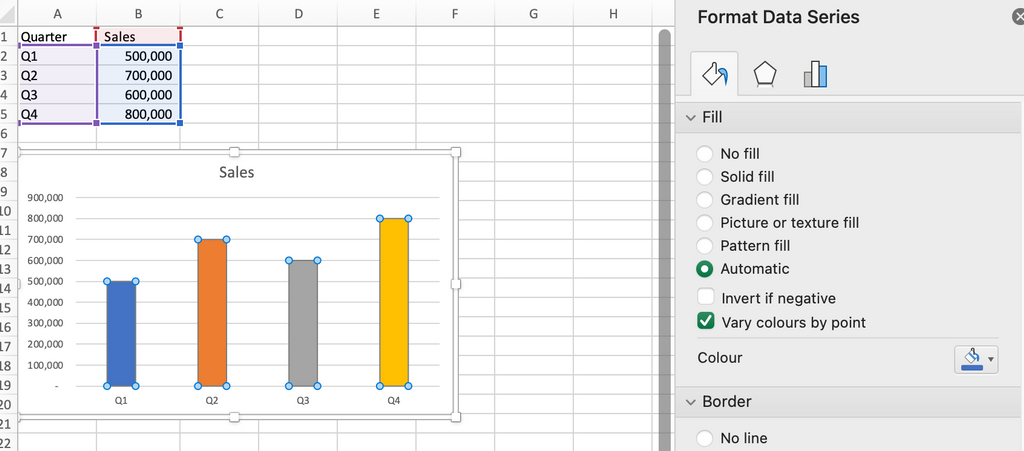Open the Series Options bar chart tab

click(815, 74)
